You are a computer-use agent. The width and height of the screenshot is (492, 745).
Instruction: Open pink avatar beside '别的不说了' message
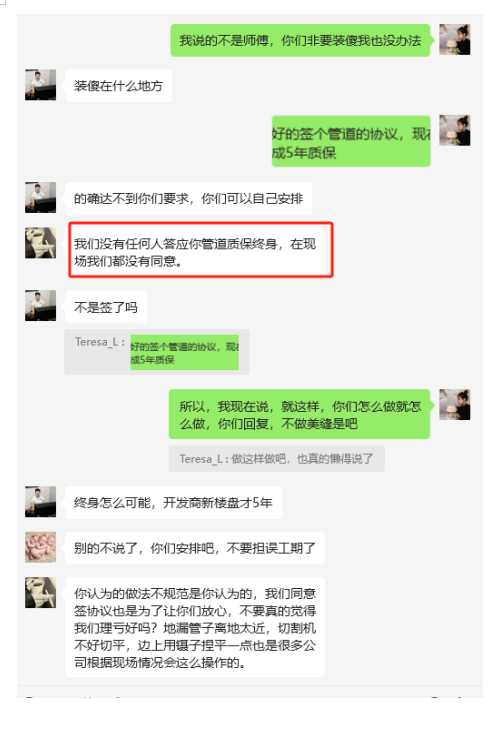[40, 547]
